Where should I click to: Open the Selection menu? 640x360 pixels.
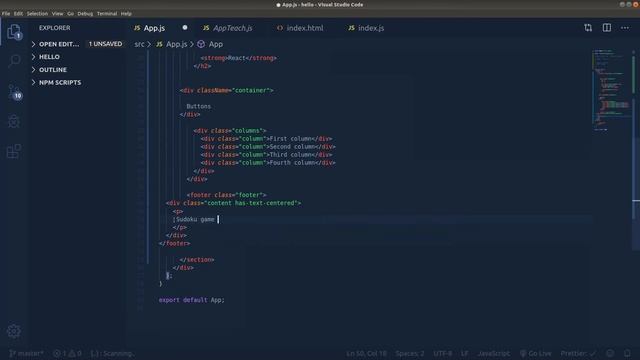37,13
